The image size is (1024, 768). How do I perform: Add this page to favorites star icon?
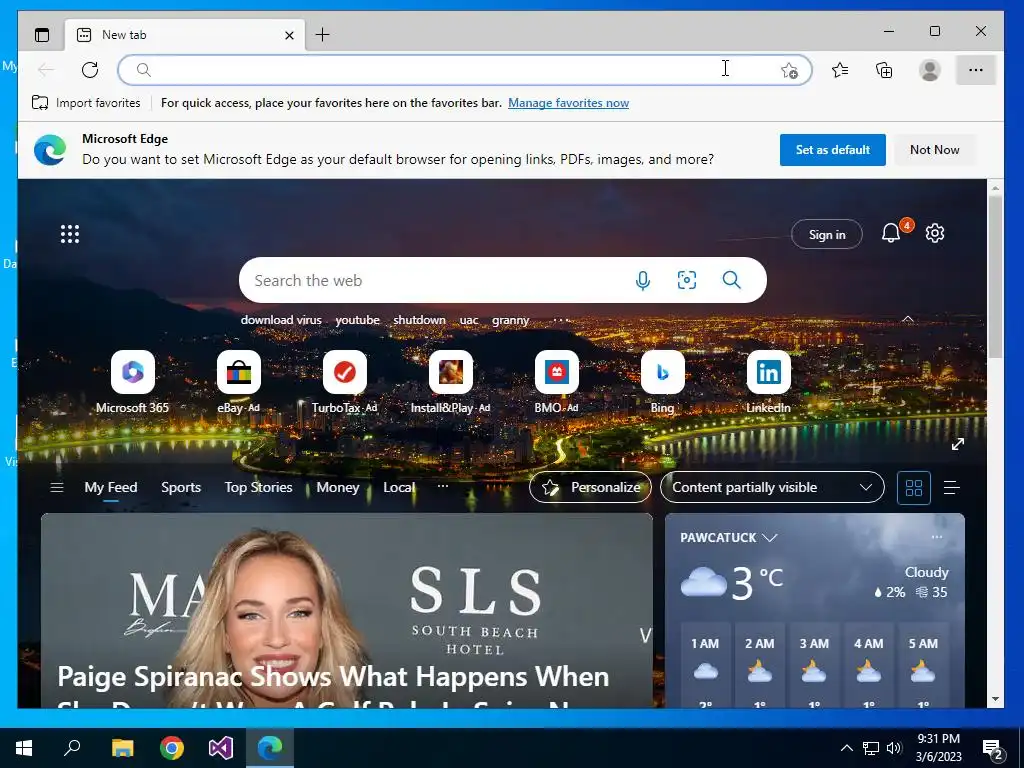[x=790, y=70]
